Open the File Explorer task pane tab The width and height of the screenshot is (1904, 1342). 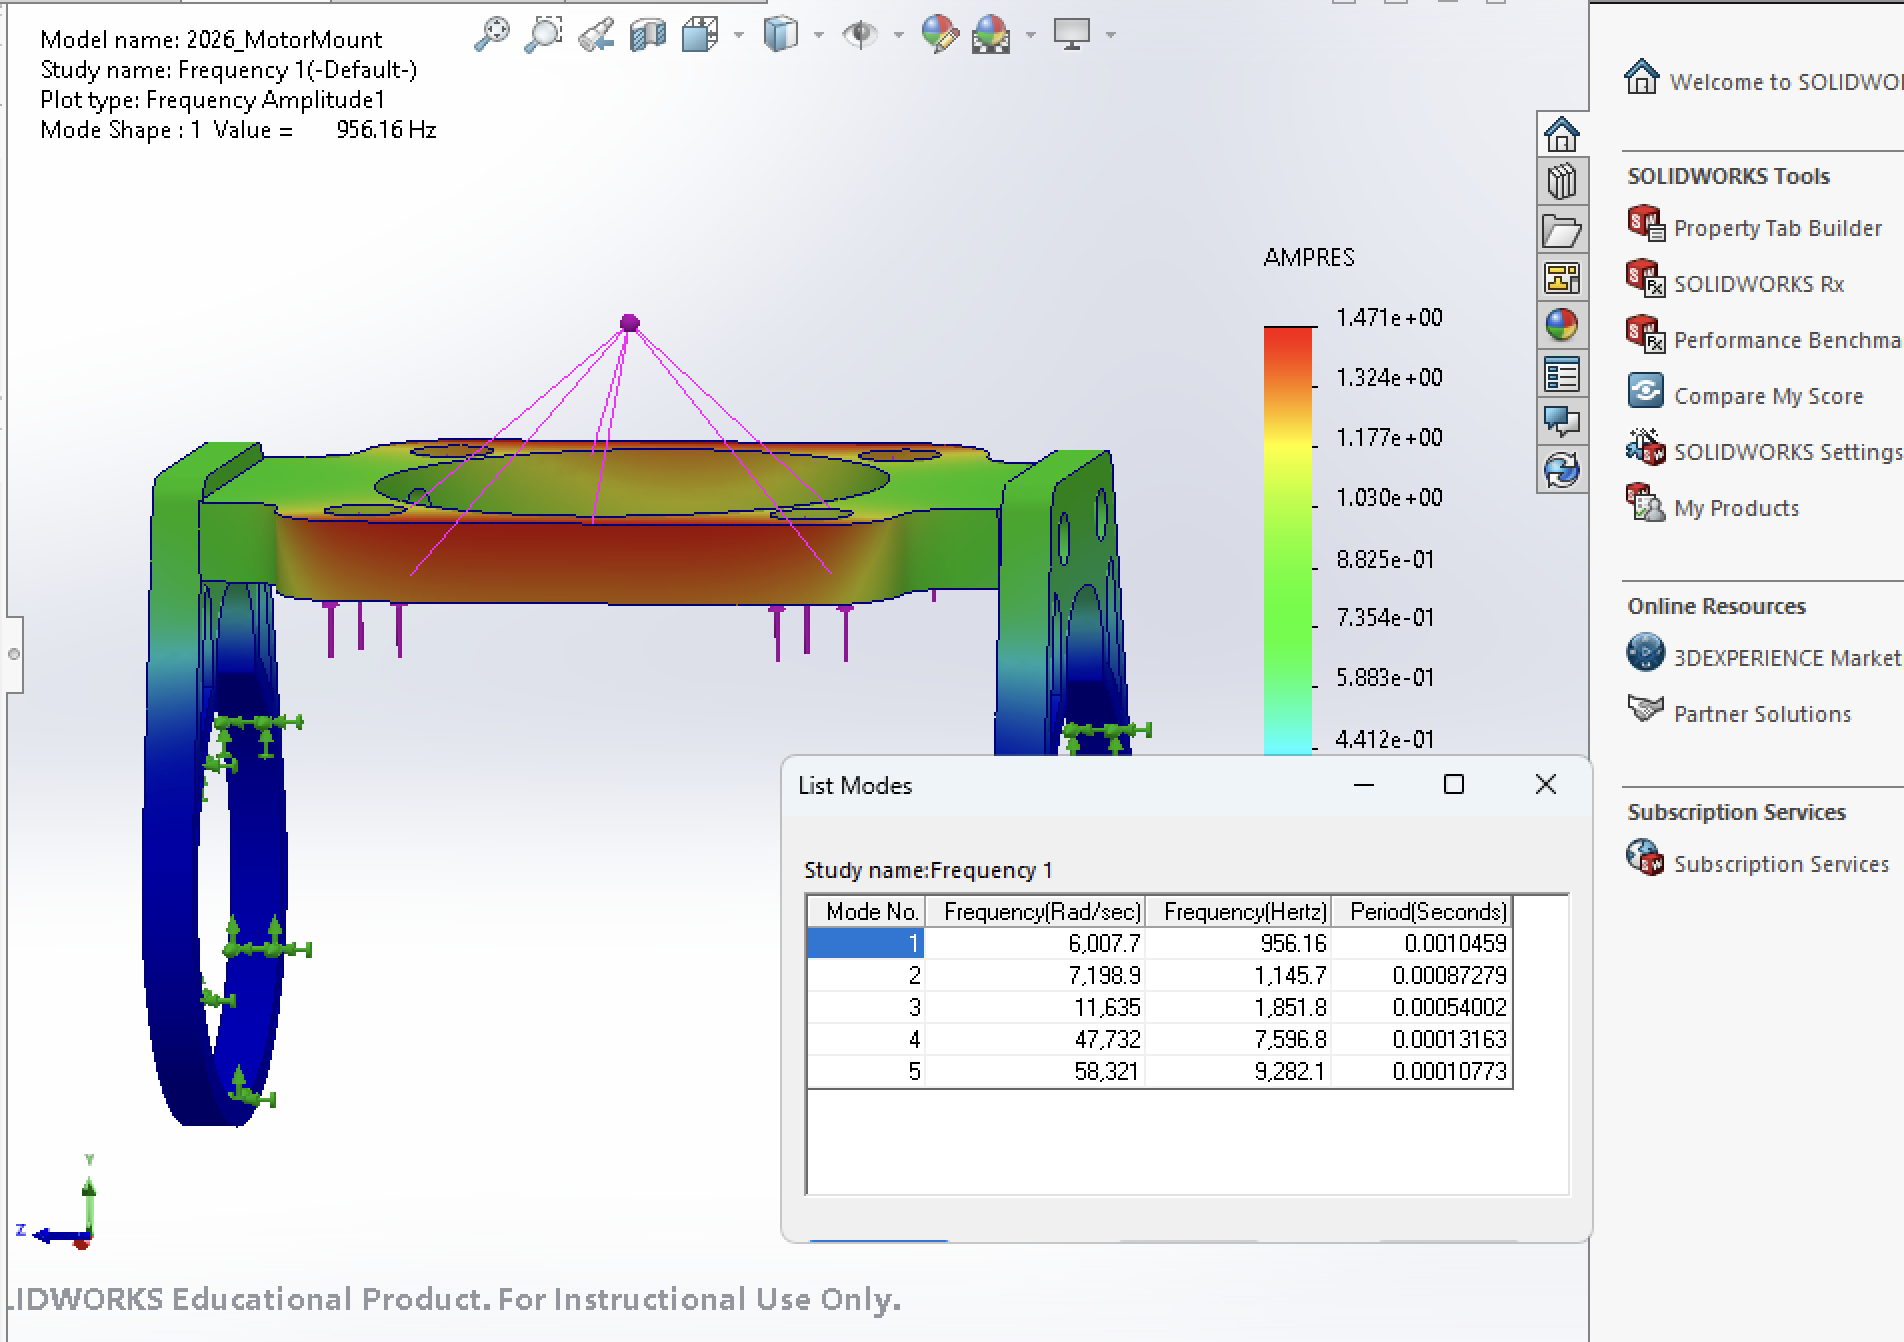[x=1563, y=230]
